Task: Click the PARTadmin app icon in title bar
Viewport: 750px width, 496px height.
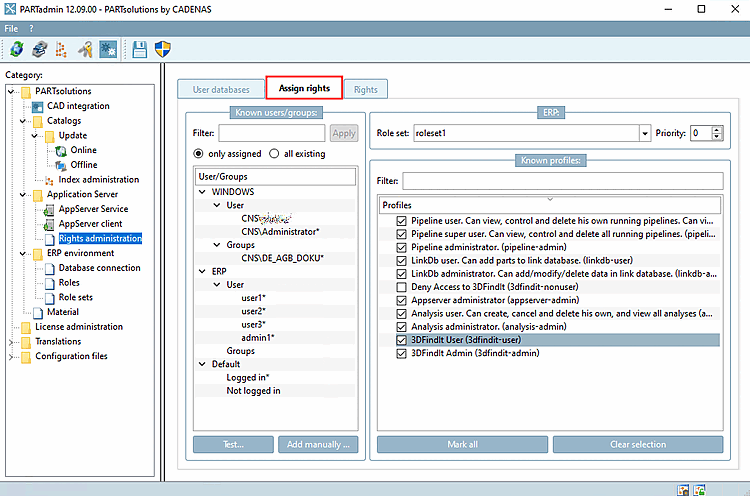Action: (x=10, y=9)
